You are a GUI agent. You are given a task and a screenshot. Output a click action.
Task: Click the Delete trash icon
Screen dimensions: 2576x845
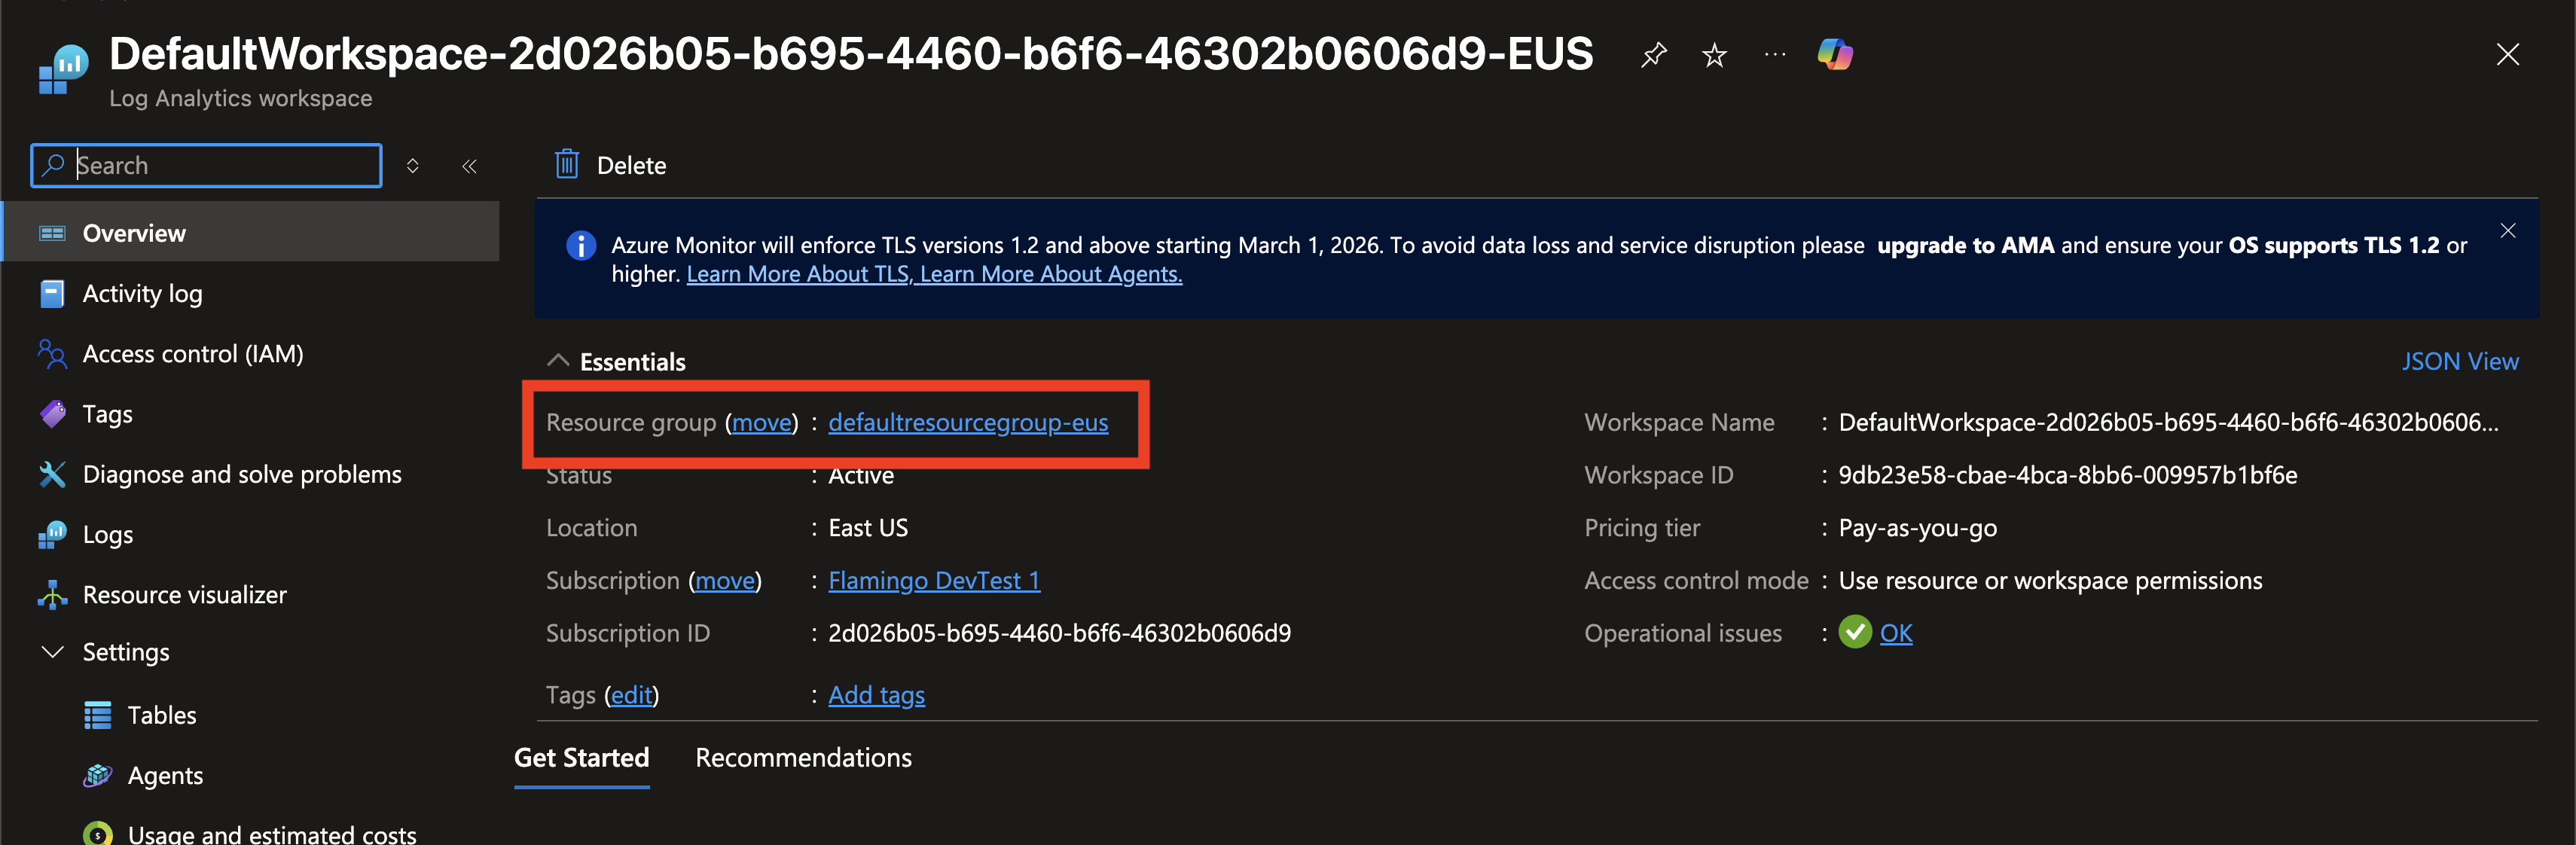click(567, 164)
